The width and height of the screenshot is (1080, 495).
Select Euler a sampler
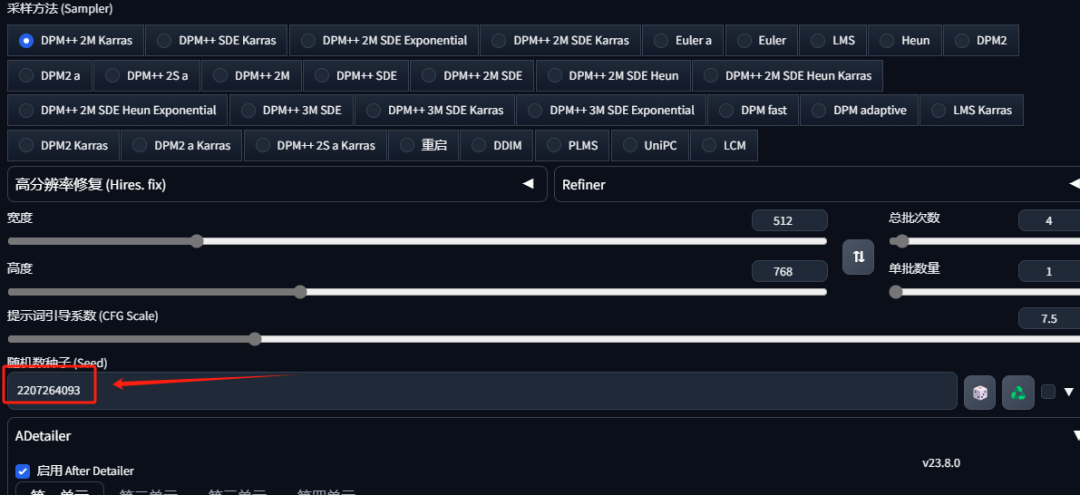pos(683,41)
